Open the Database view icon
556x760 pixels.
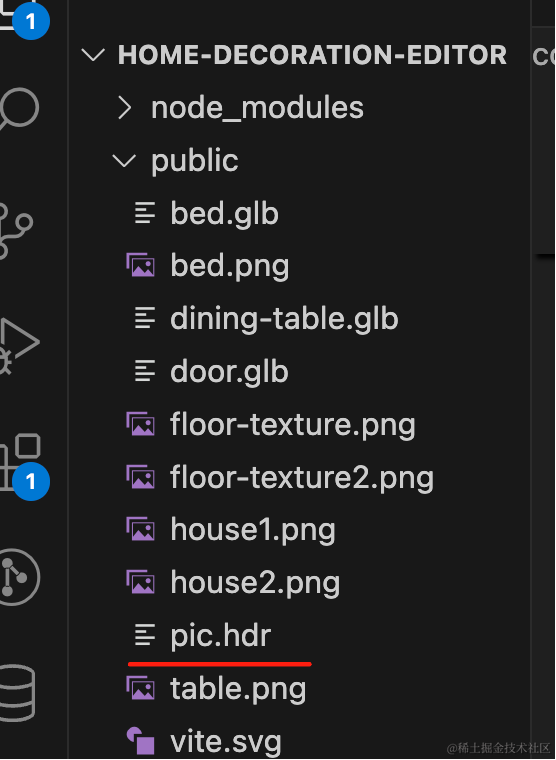click(16, 693)
